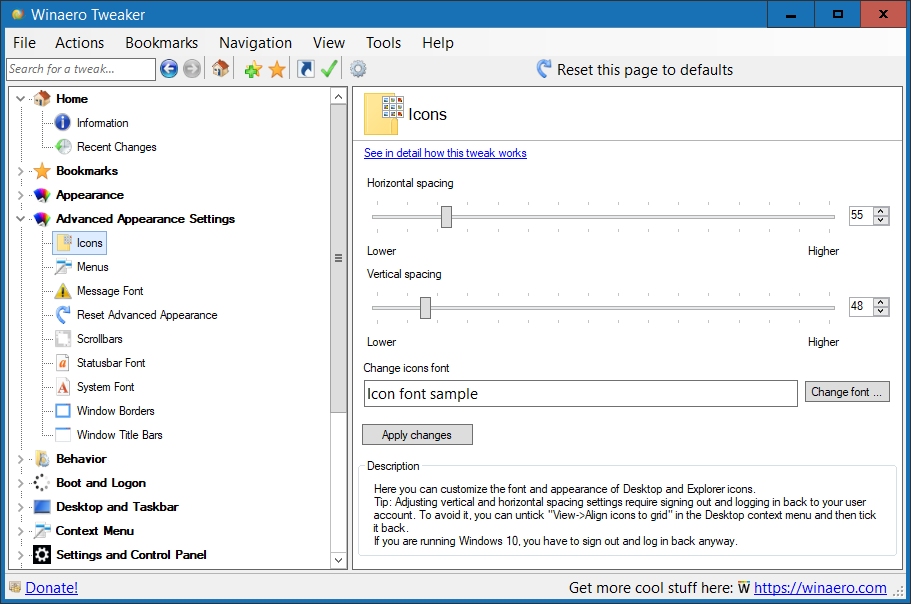Click the Reset page blue arrow icon

tap(544, 69)
